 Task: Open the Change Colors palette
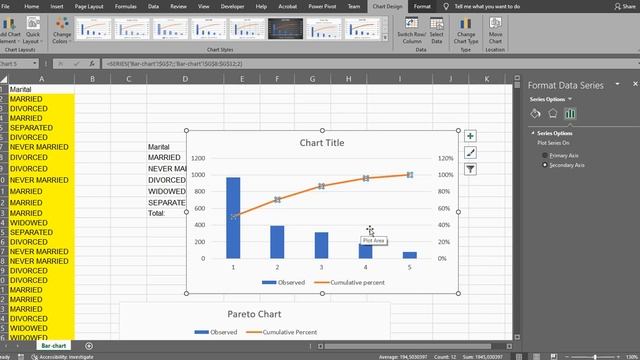(x=62, y=30)
